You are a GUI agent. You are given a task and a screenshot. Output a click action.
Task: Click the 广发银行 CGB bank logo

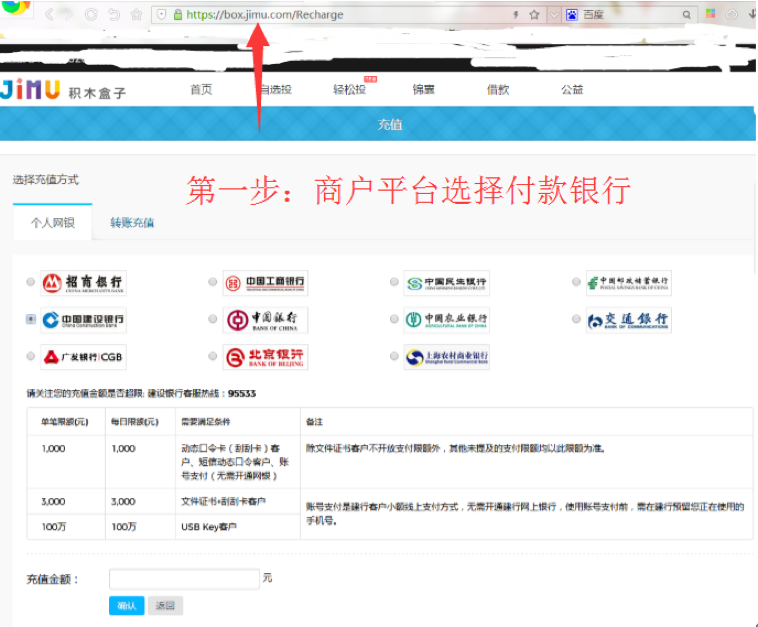(x=83, y=357)
